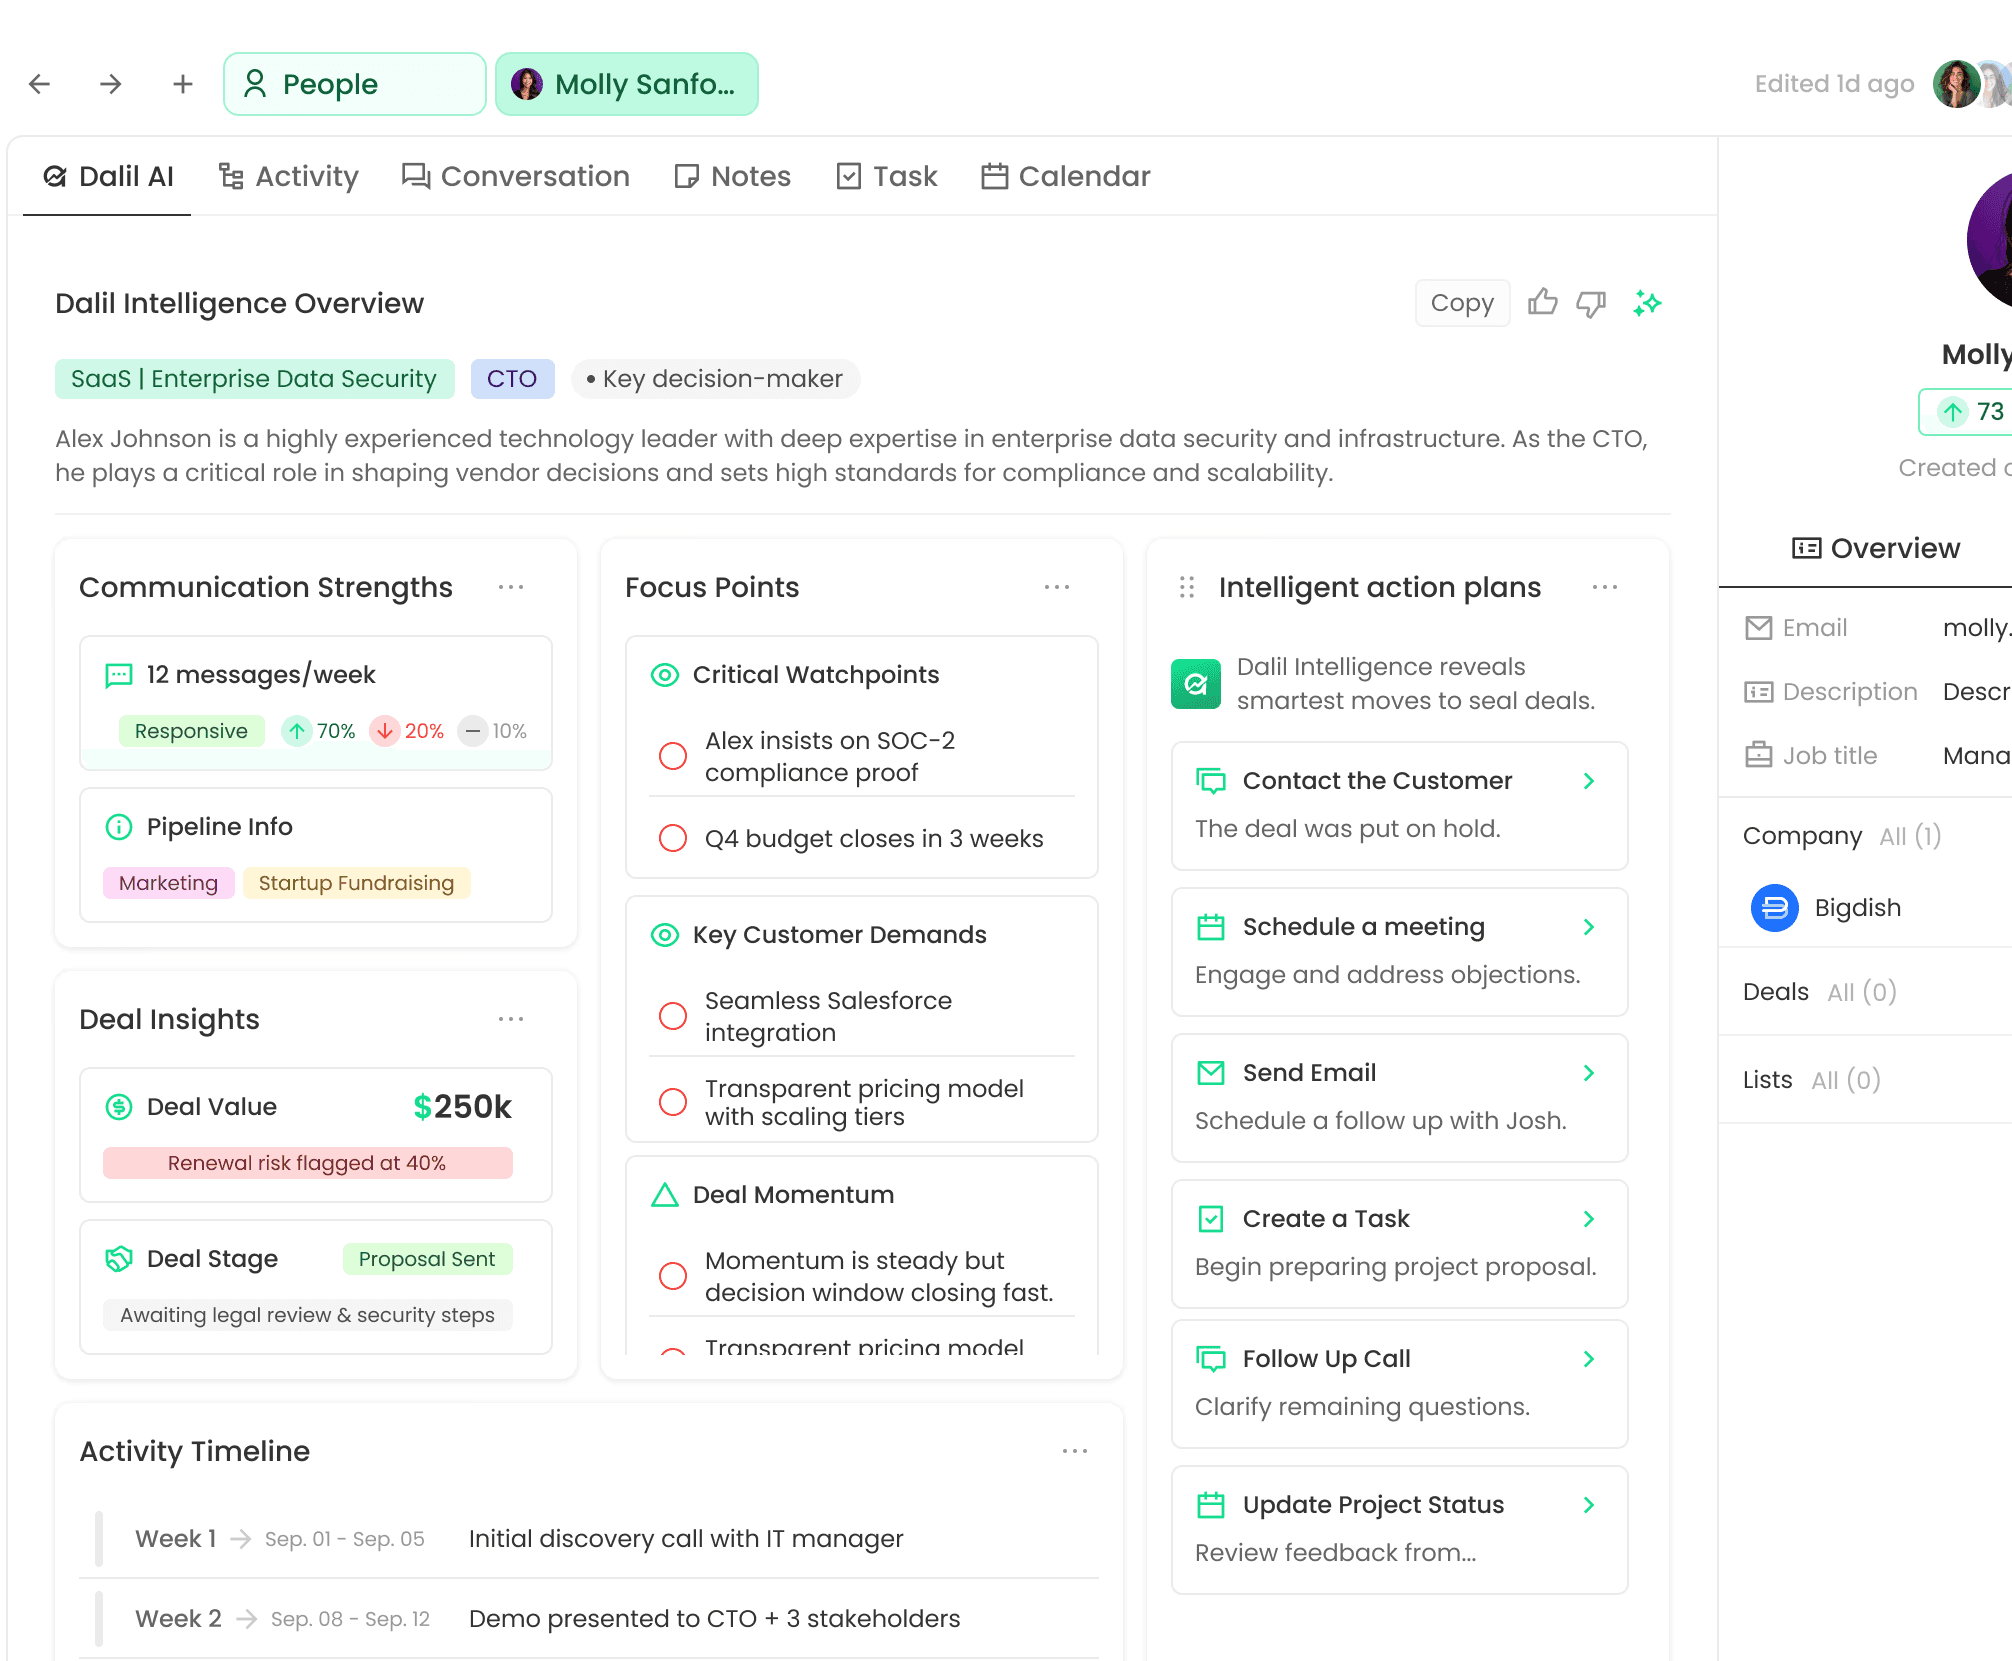This screenshot has width=2012, height=1661.
Task: Click the thumbs up feedback icon
Action: point(1542,302)
